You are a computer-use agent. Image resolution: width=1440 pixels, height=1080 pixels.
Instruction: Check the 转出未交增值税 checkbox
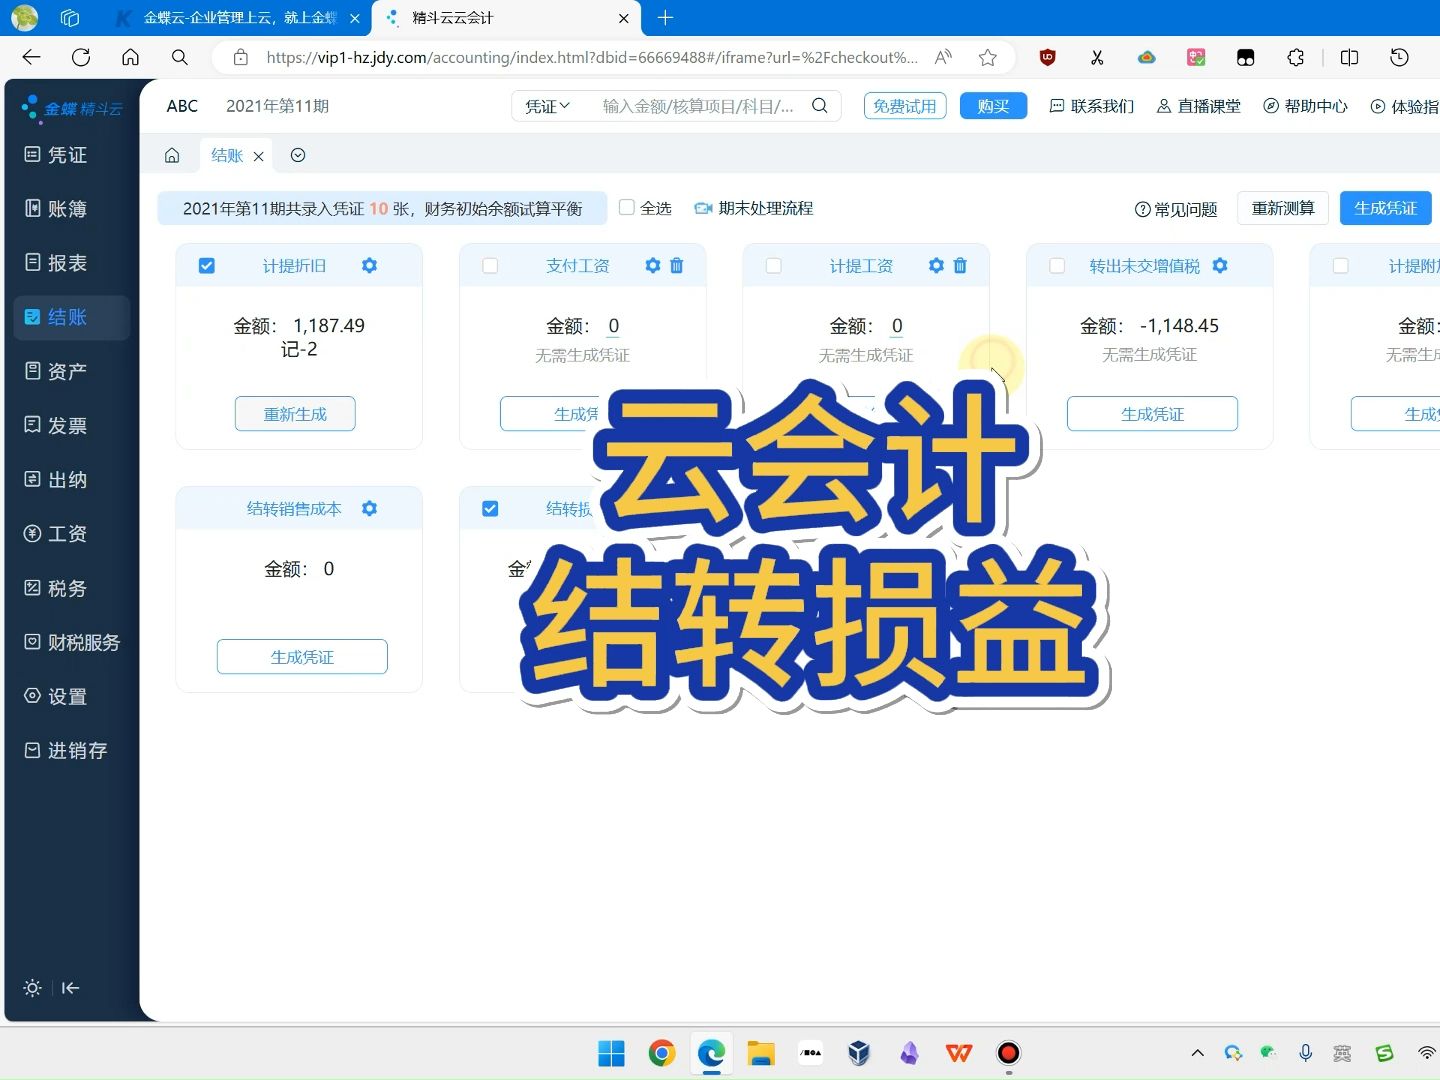pyautogui.click(x=1057, y=266)
